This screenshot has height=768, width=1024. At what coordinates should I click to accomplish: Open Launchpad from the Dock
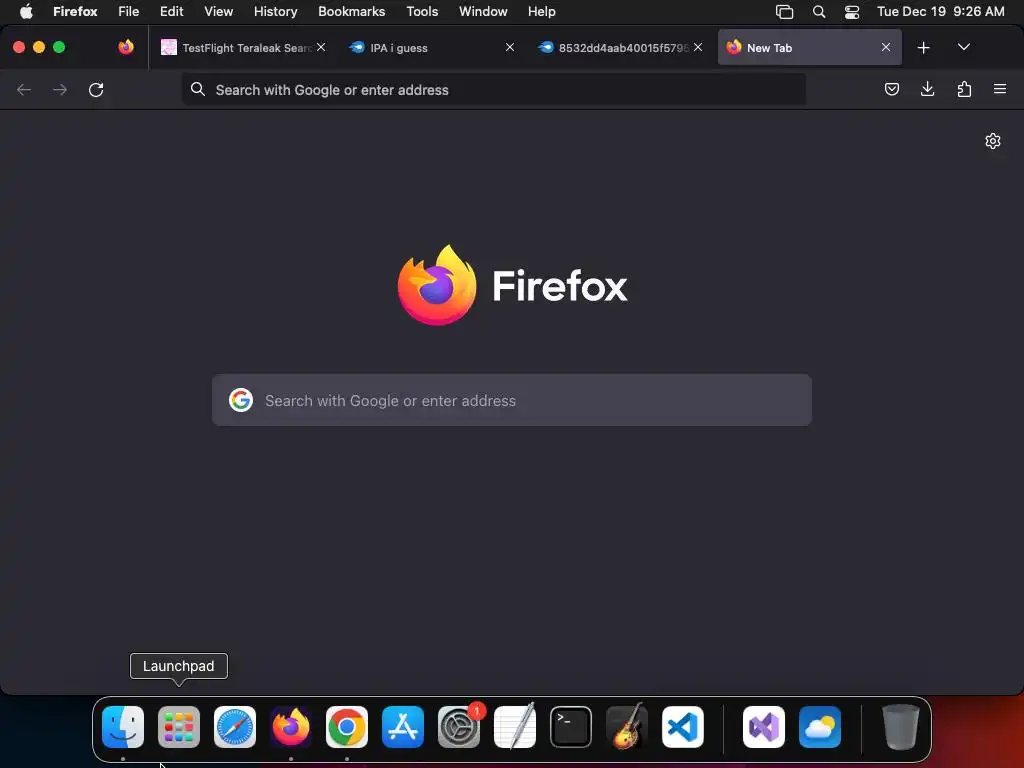pos(179,726)
